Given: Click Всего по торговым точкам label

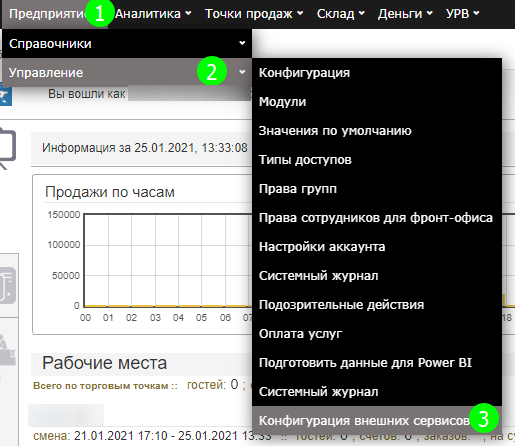Looking at the screenshot, I should point(105,386).
